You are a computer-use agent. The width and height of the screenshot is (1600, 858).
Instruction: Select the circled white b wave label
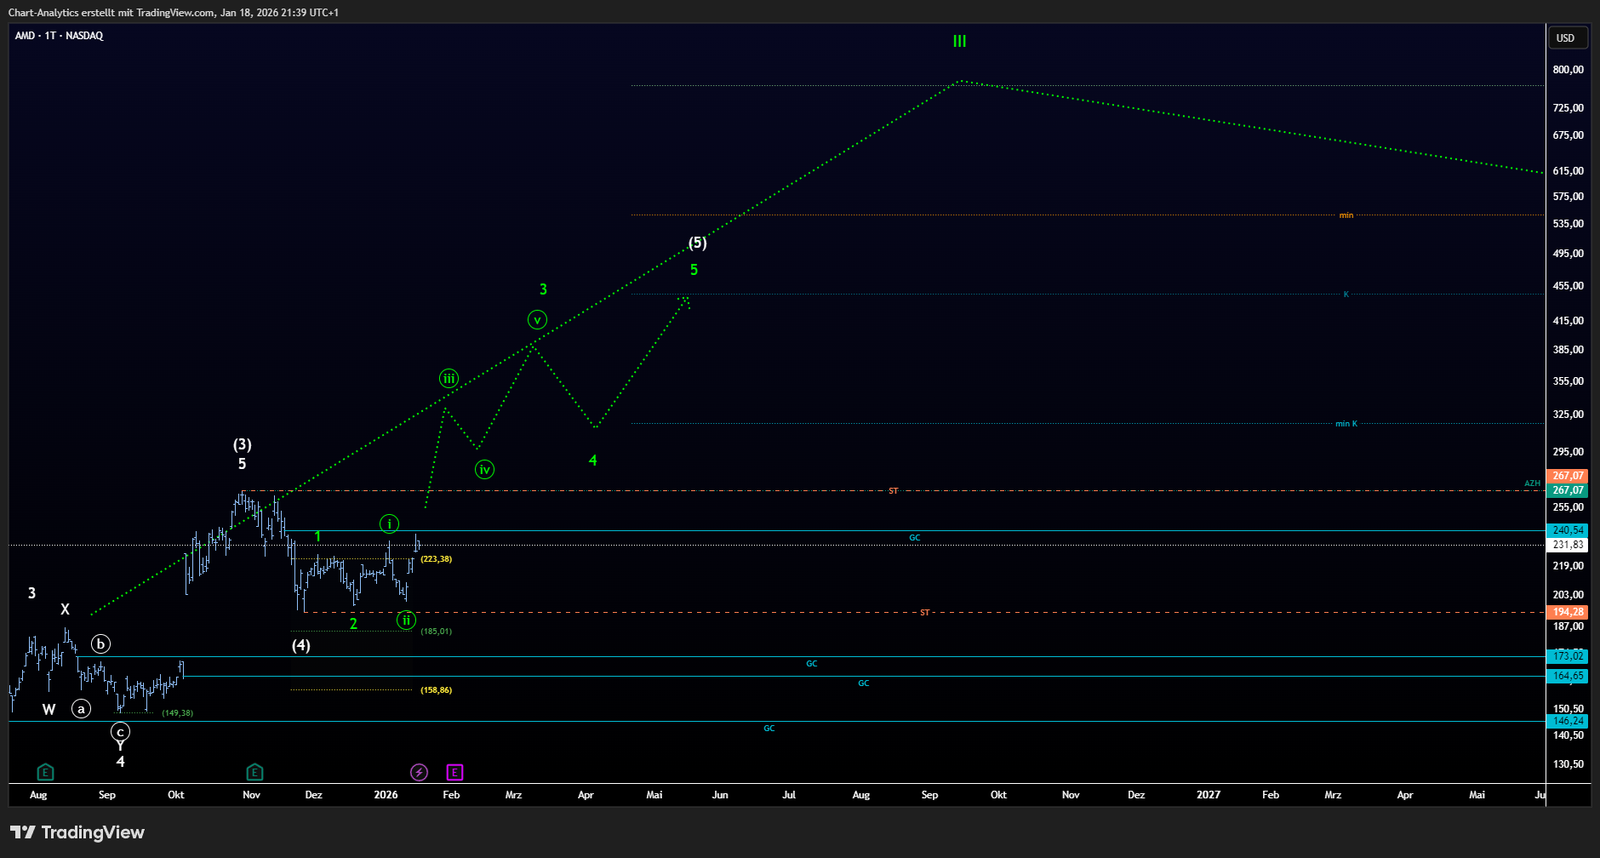click(x=100, y=644)
